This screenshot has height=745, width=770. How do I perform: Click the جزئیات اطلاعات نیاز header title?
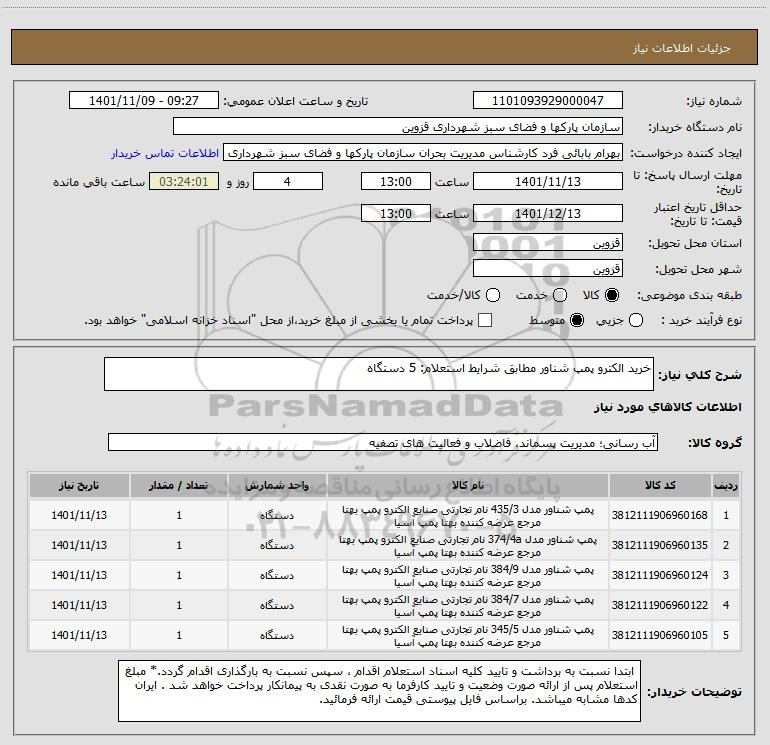(682, 48)
